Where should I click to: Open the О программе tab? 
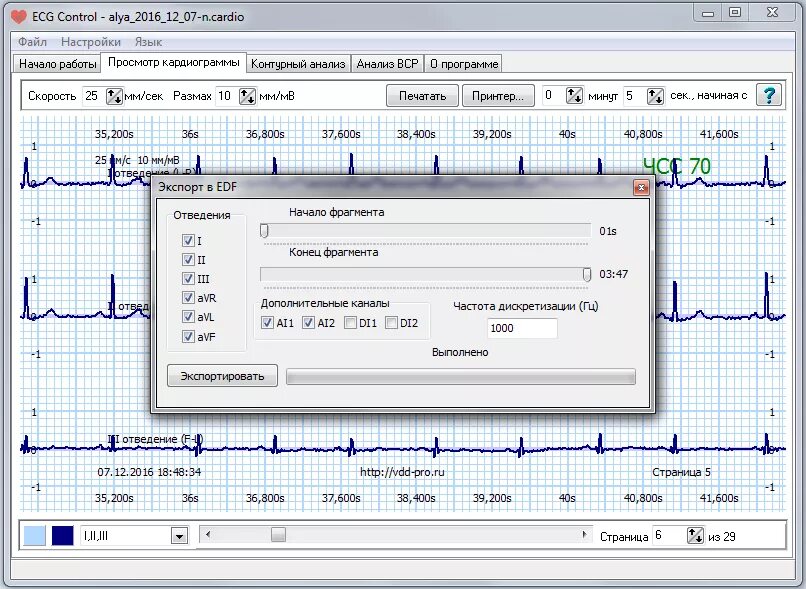[464, 64]
